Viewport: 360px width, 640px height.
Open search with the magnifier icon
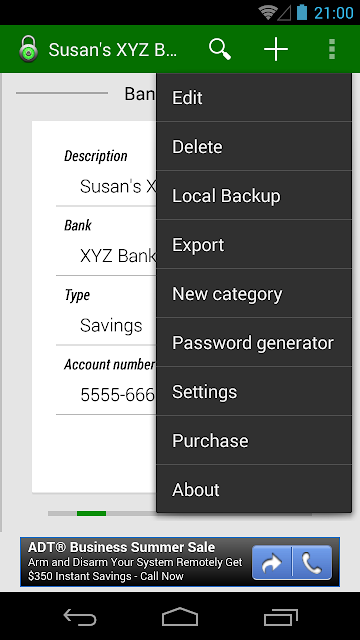[x=220, y=49]
